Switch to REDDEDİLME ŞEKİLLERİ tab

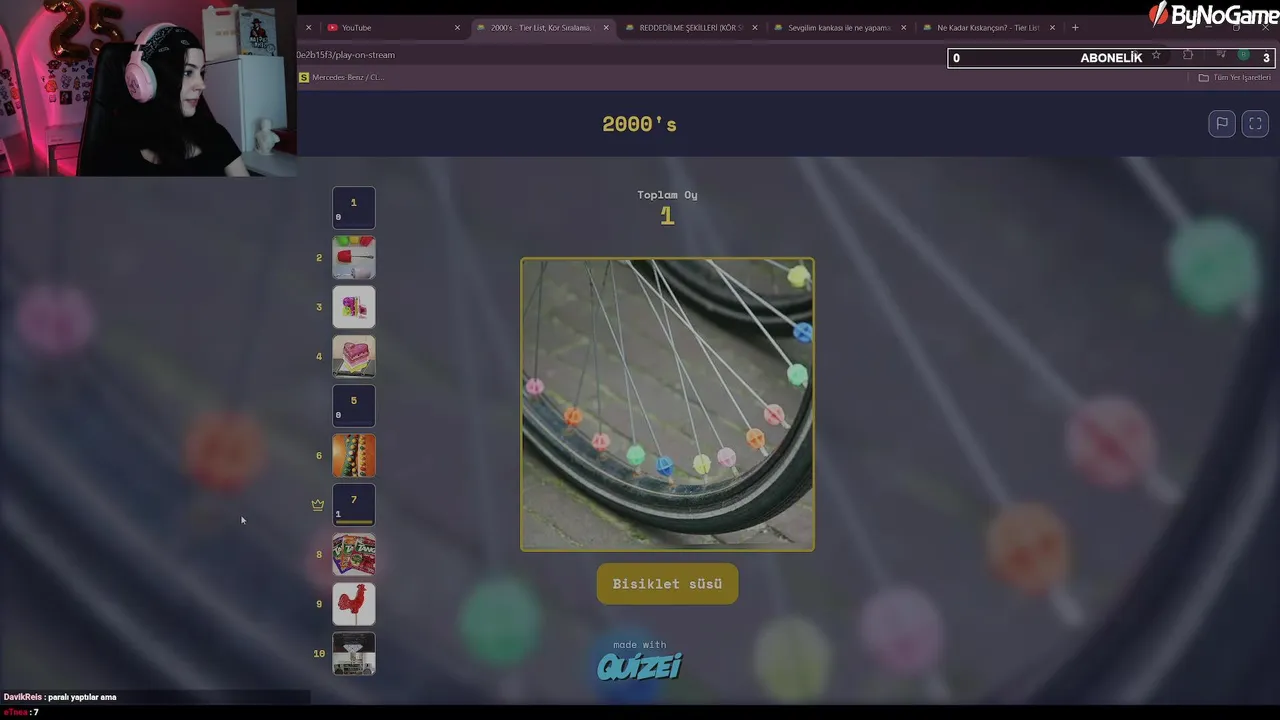[x=690, y=28]
